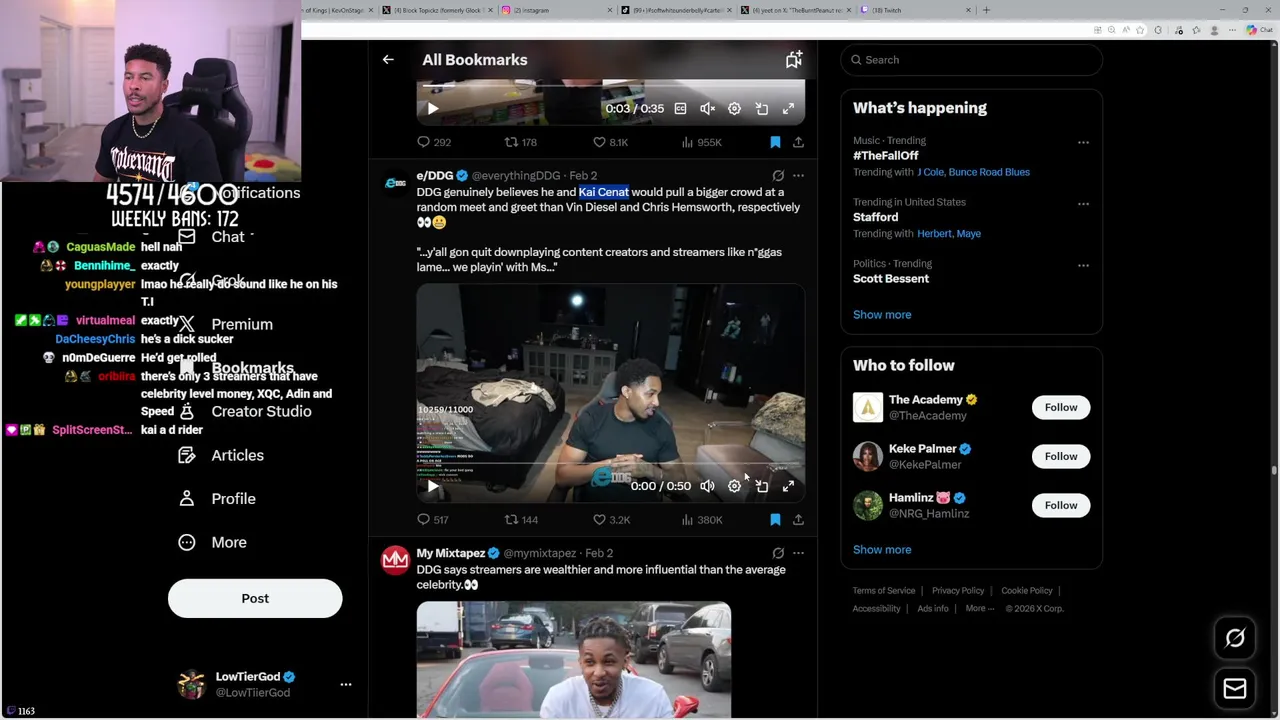The height and width of the screenshot is (720, 1280).
Task: Mute the top video
Action: click(x=707, y=108)
